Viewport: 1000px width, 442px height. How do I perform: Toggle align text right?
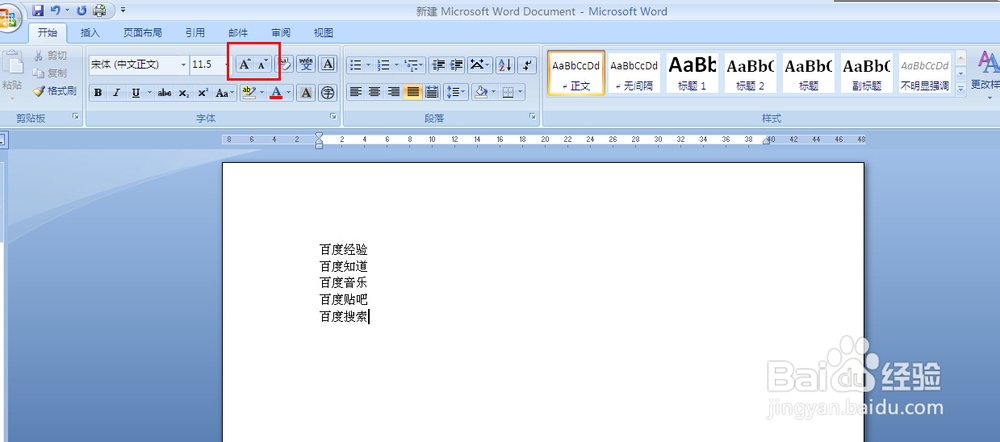(x=394, y=92)
